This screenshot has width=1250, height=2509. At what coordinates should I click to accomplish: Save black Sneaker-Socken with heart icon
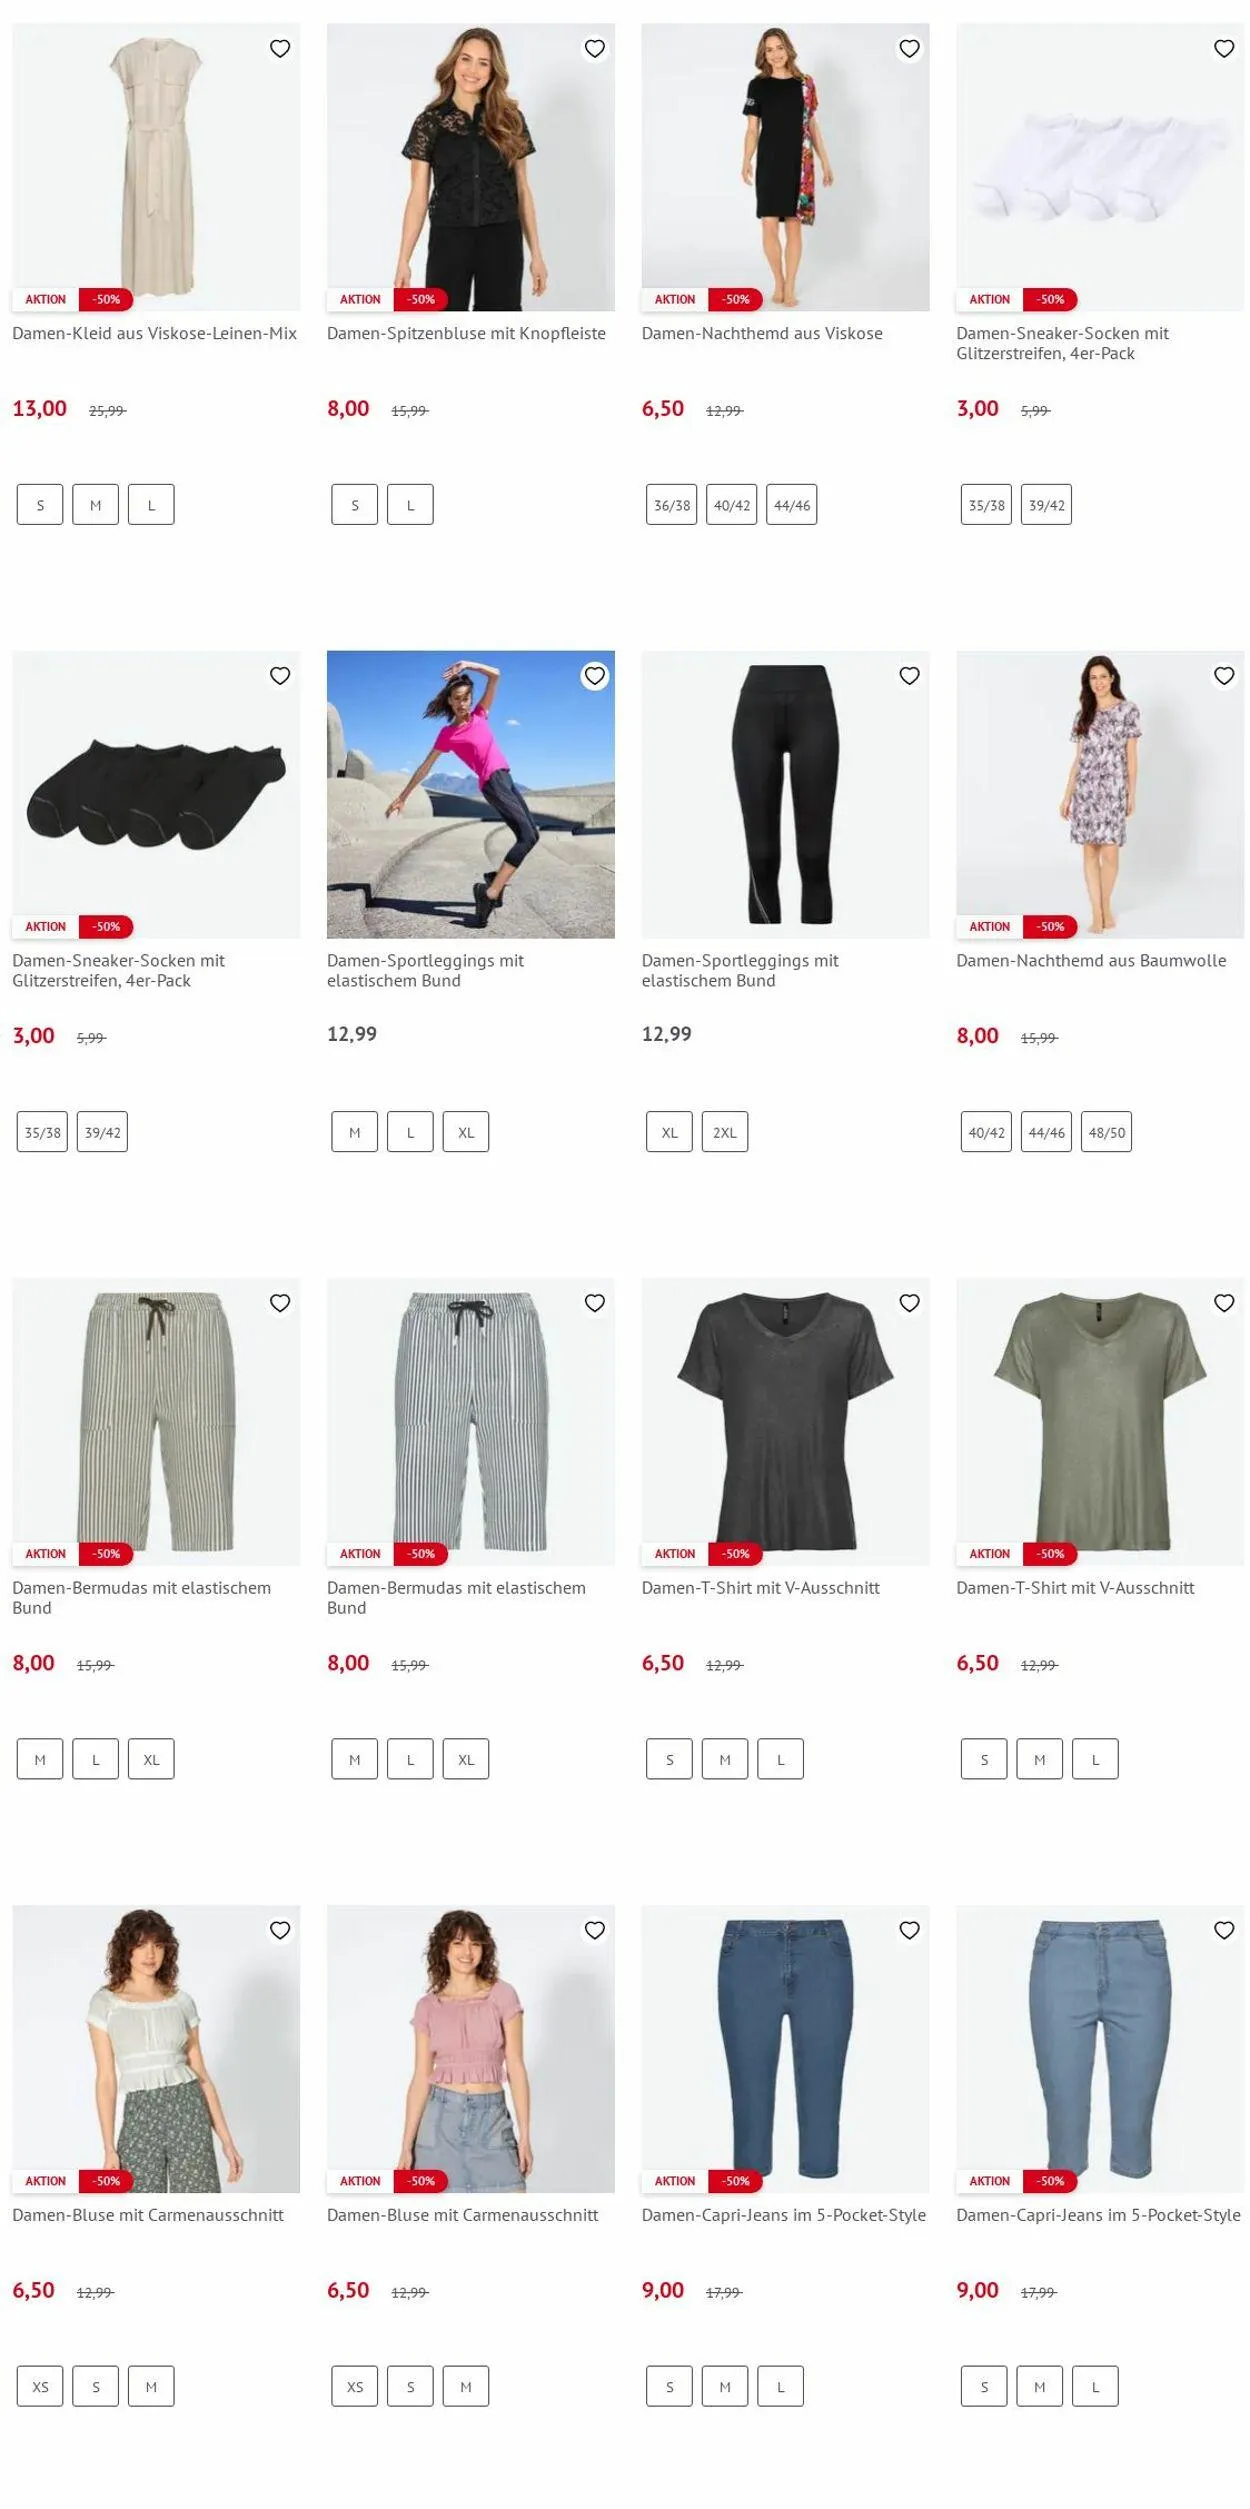click(280, 676)
